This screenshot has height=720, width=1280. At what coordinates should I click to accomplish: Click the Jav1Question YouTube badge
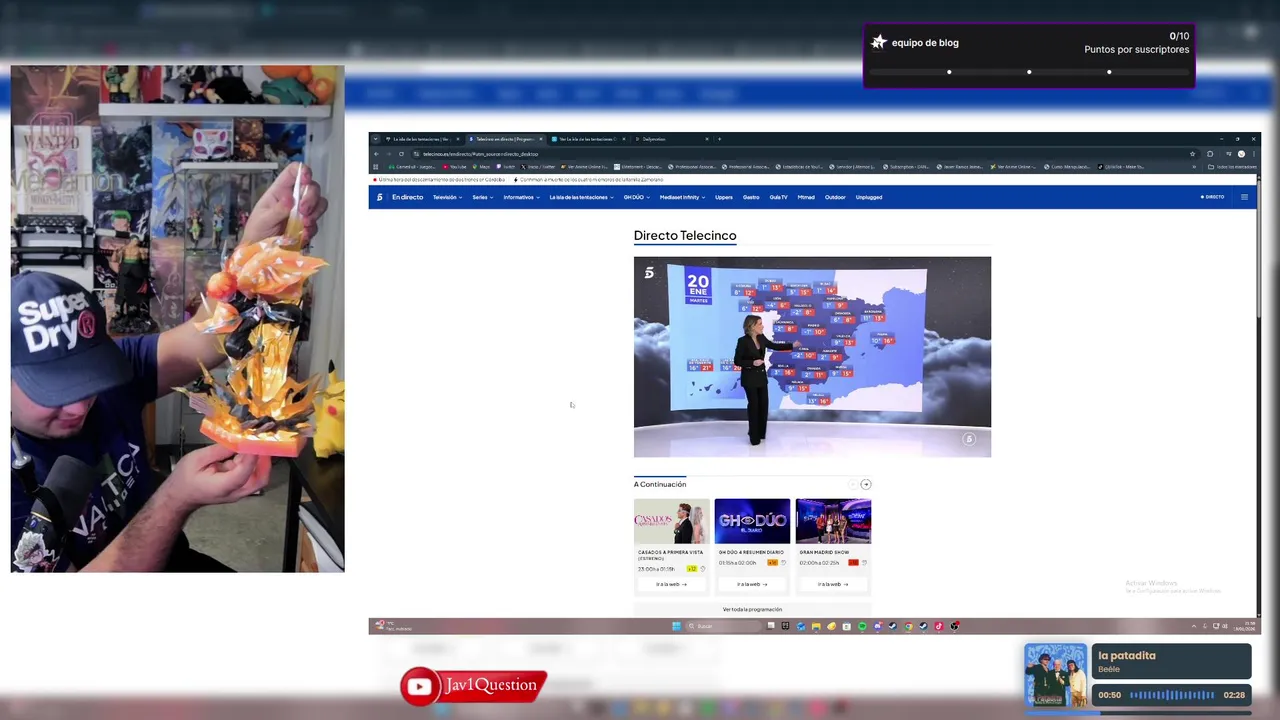[x=474, y=685]
